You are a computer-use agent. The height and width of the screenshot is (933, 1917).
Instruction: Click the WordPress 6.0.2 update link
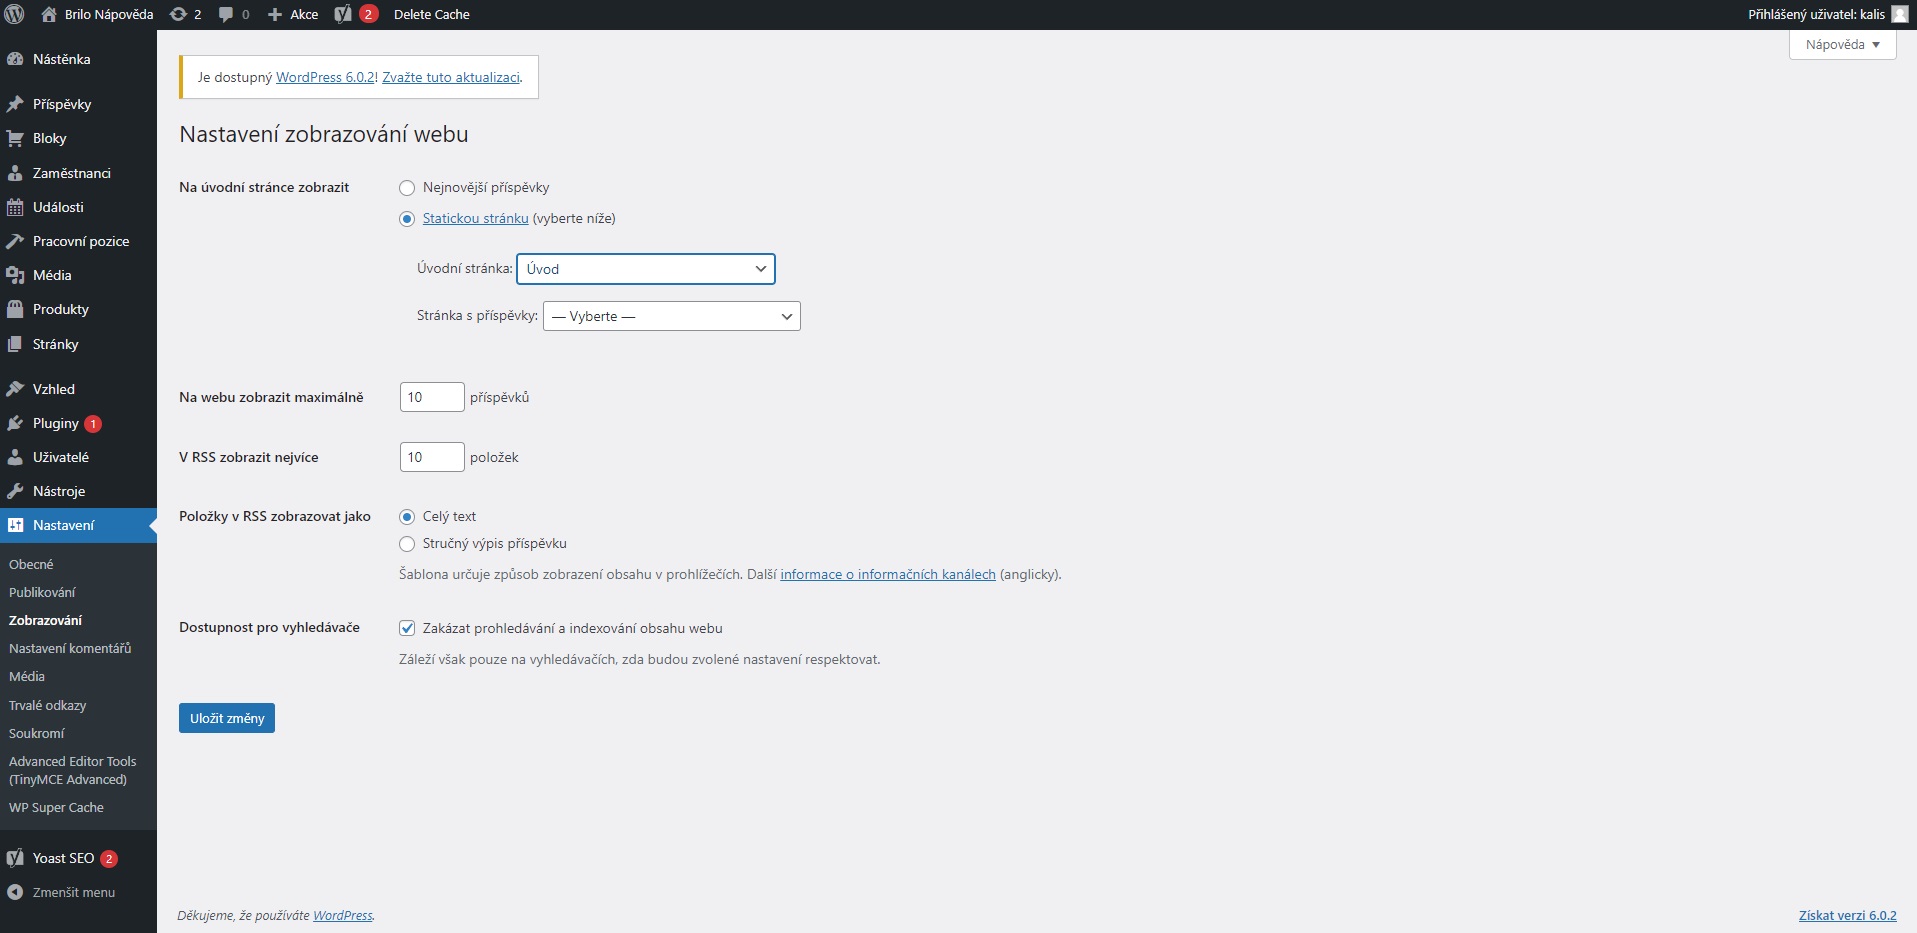click(x=325, y=77)
